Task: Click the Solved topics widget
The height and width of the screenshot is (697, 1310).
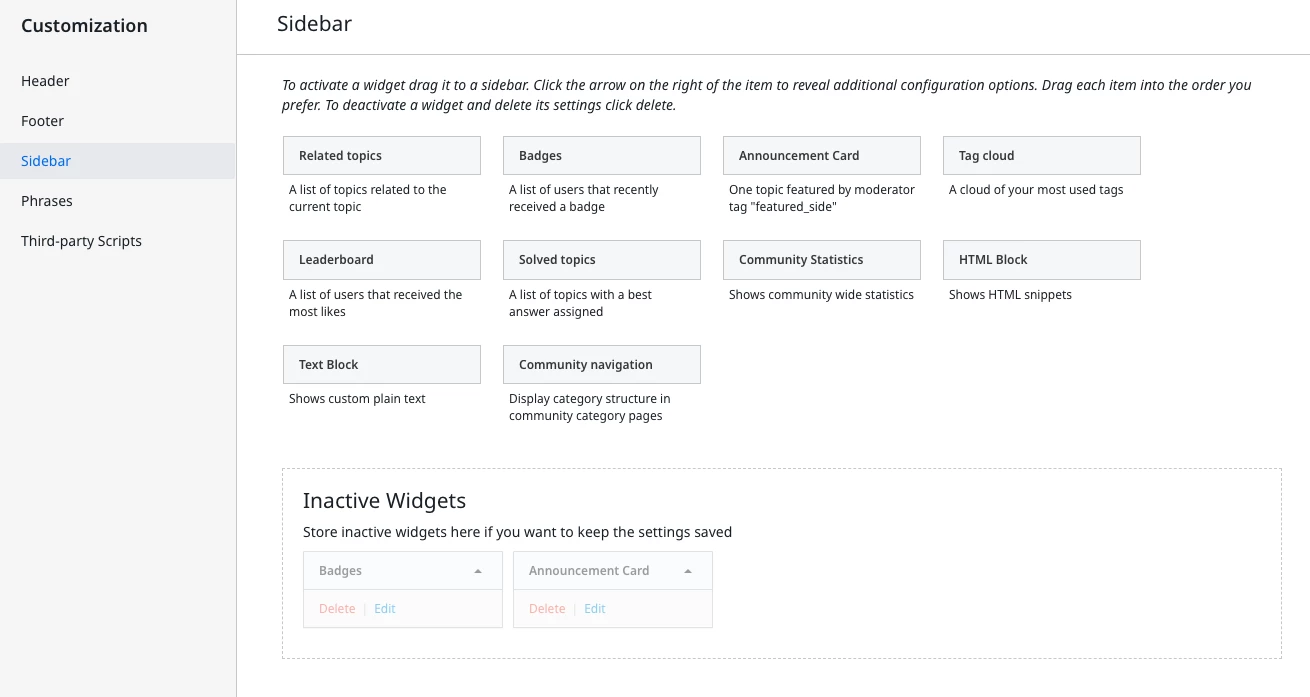Action: (601, 260)
